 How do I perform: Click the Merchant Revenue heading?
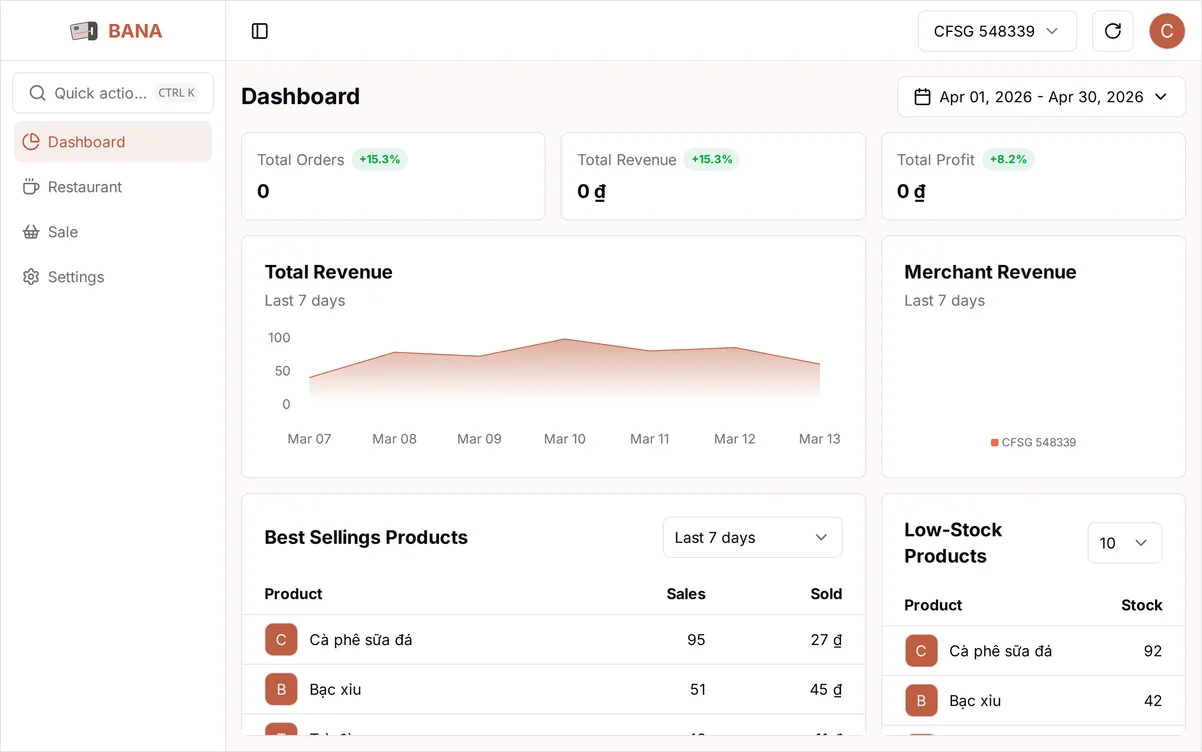pos(990,272)
